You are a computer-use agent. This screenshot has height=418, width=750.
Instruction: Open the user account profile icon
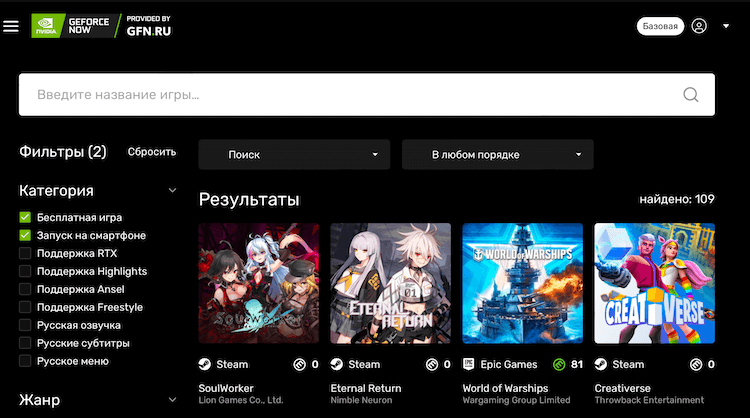(699, 26)
